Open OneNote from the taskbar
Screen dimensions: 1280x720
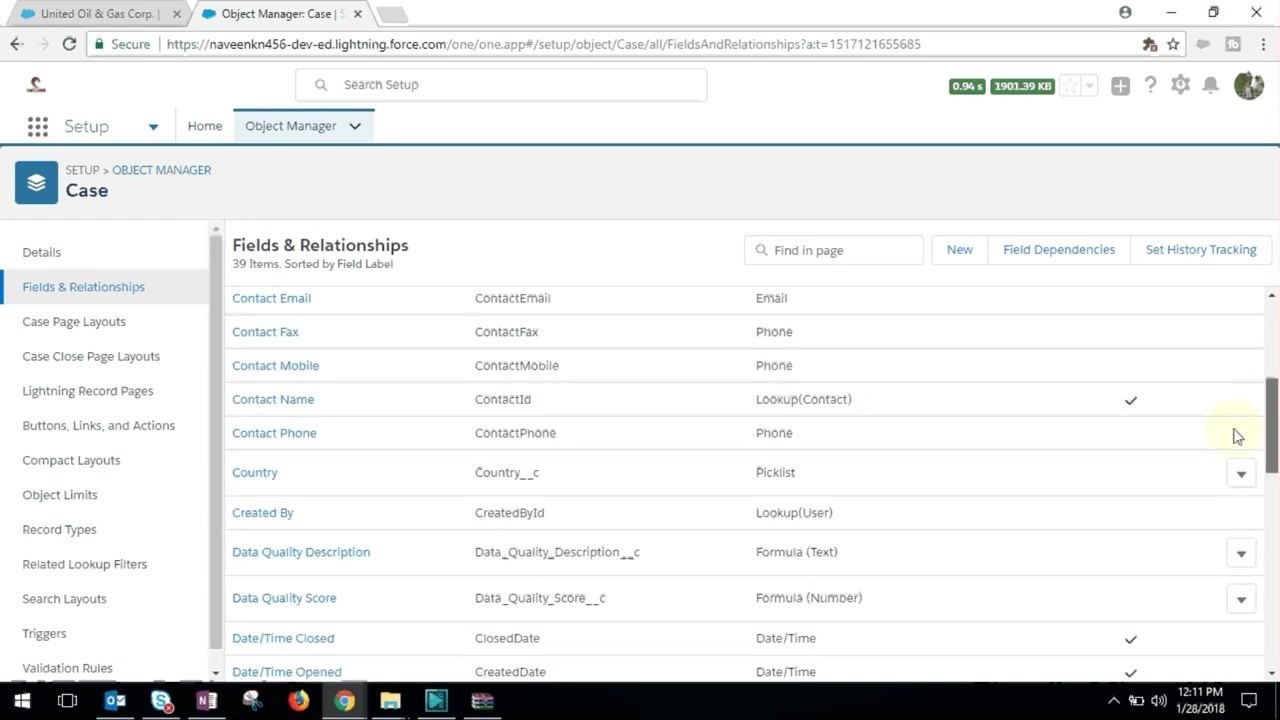pos(207,701)
